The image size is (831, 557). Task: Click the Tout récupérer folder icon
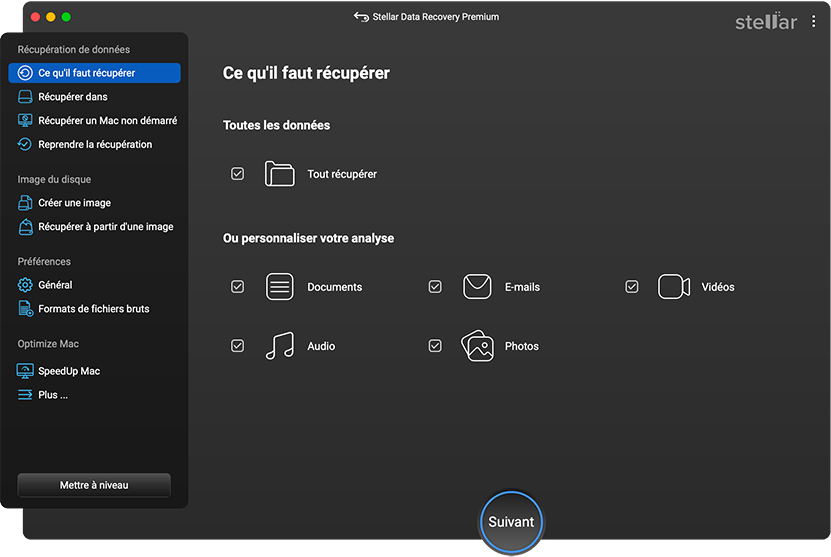coord(279,174)
